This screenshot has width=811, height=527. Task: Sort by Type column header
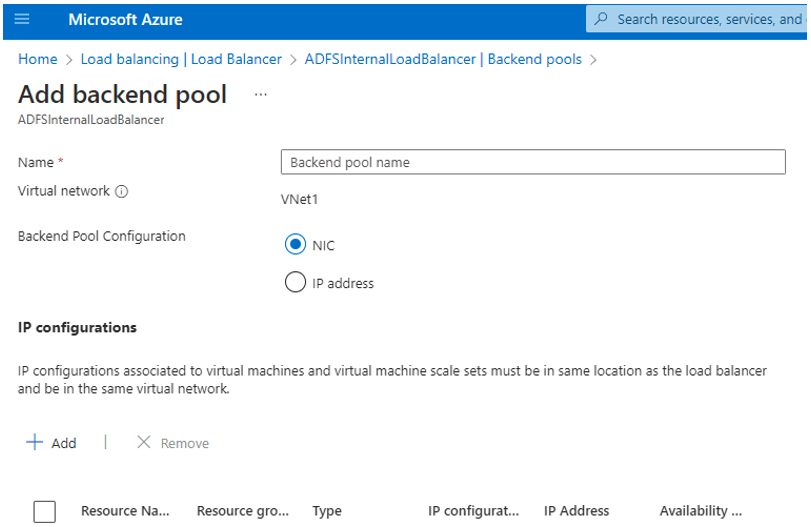(327, 511)
